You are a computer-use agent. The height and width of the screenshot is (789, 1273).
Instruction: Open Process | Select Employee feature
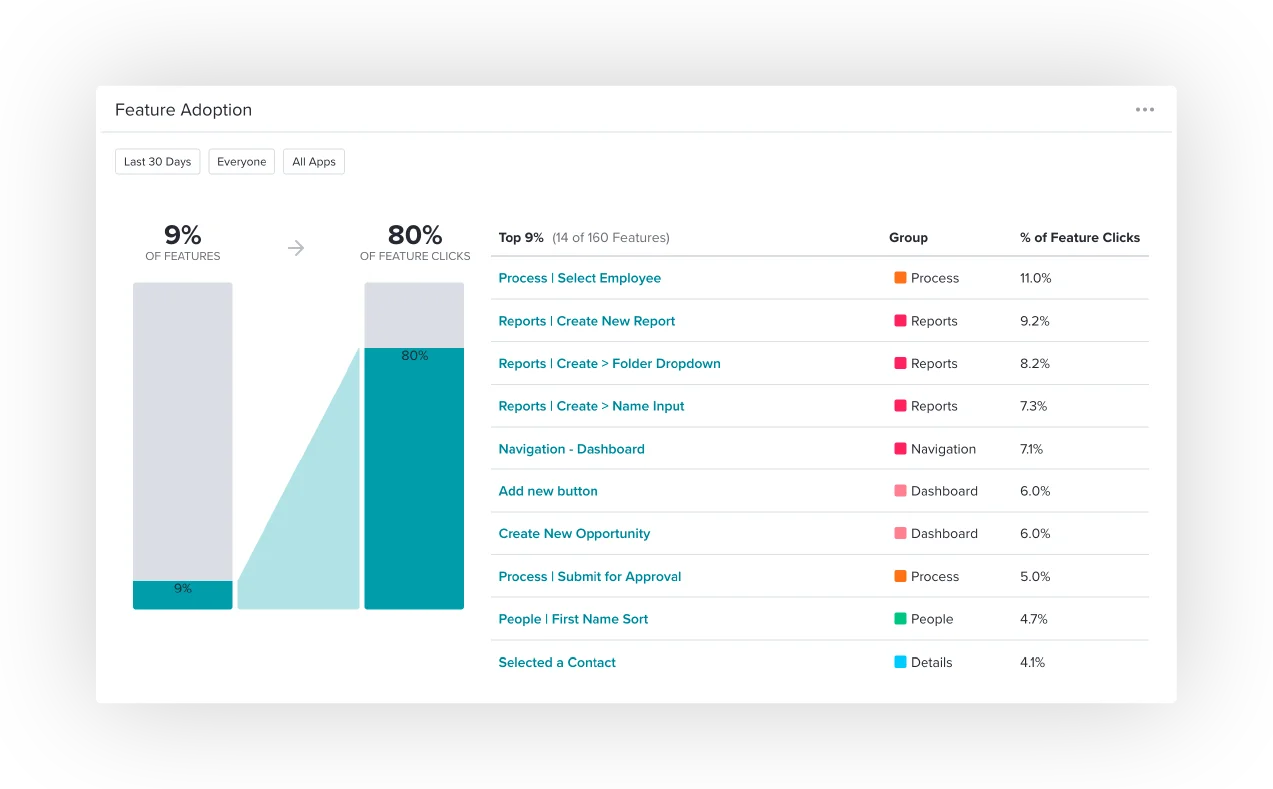(579, 278)
